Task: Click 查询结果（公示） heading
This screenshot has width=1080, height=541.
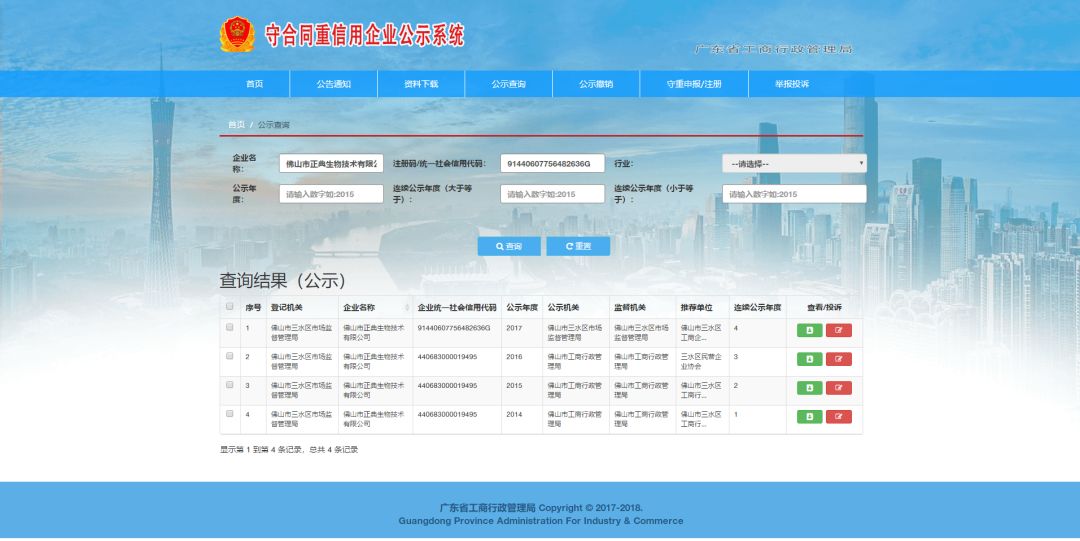Action: (283, 280)
